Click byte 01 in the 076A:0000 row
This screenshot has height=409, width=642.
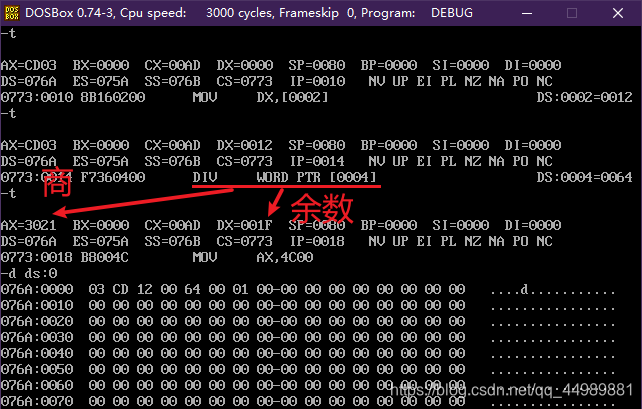pyautogui.click(x=240, y=289)
